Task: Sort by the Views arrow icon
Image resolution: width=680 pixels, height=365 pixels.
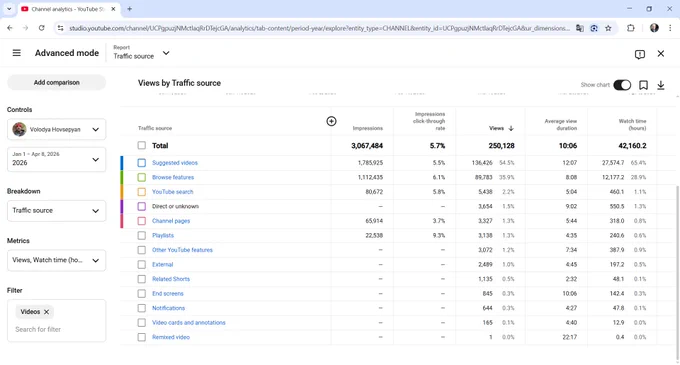Action: coord(511,128)
